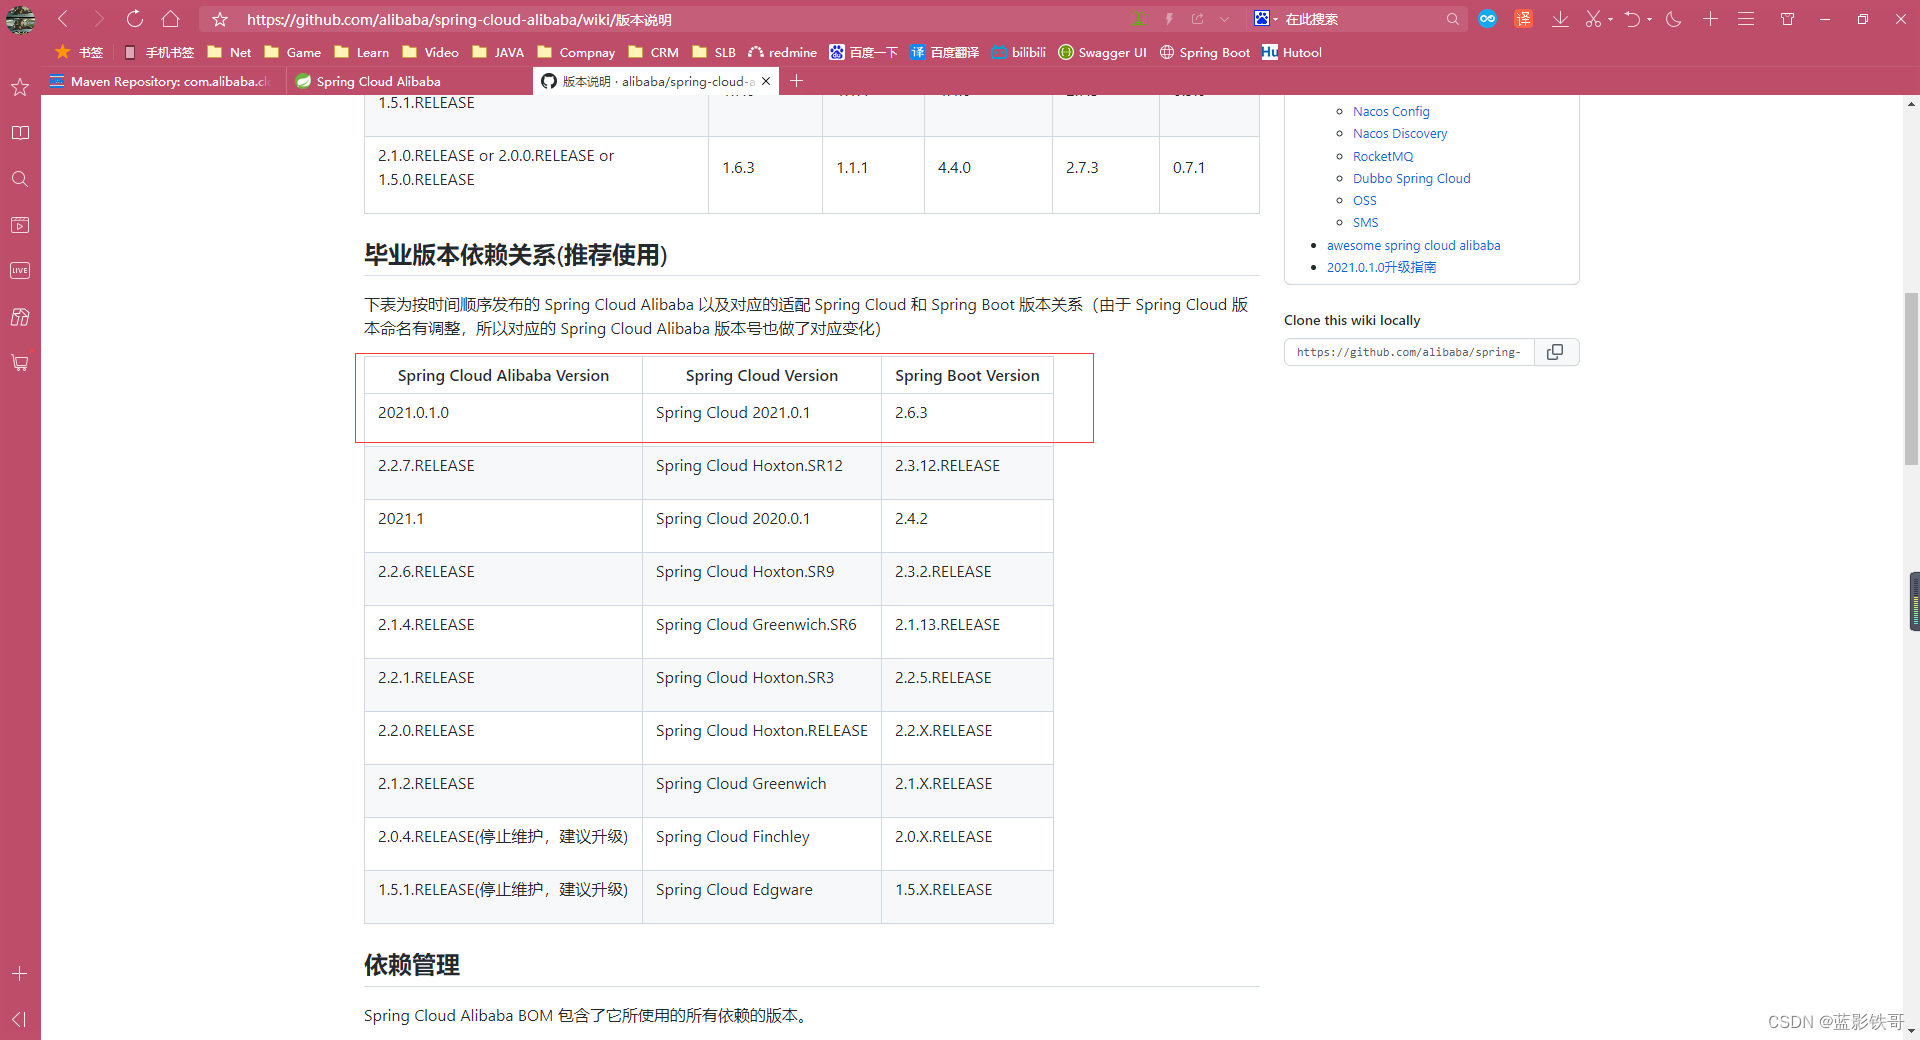
Task: Switch to the Maven Repository tab
Action: 164,81
